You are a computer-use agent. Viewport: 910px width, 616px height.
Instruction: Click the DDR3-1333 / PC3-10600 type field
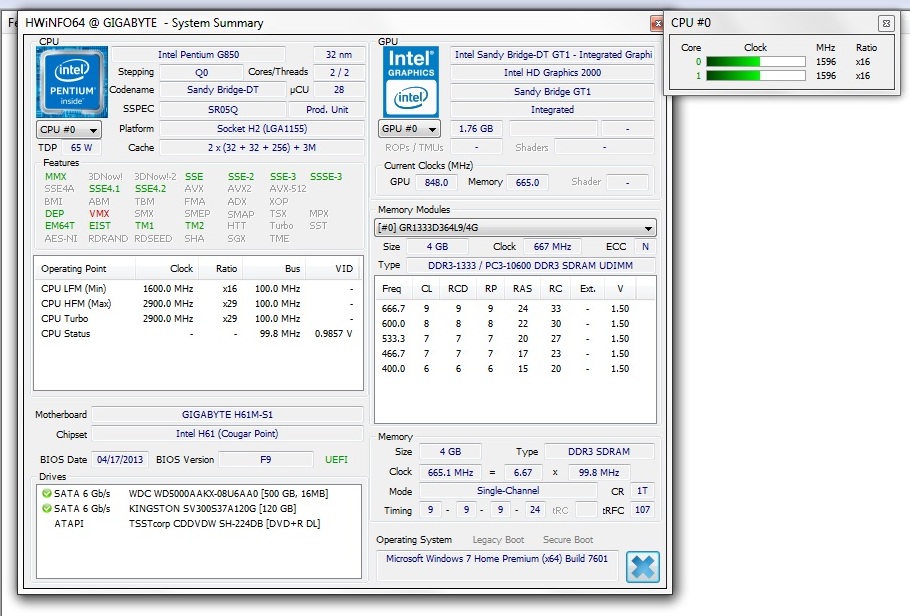click(530, 265)
